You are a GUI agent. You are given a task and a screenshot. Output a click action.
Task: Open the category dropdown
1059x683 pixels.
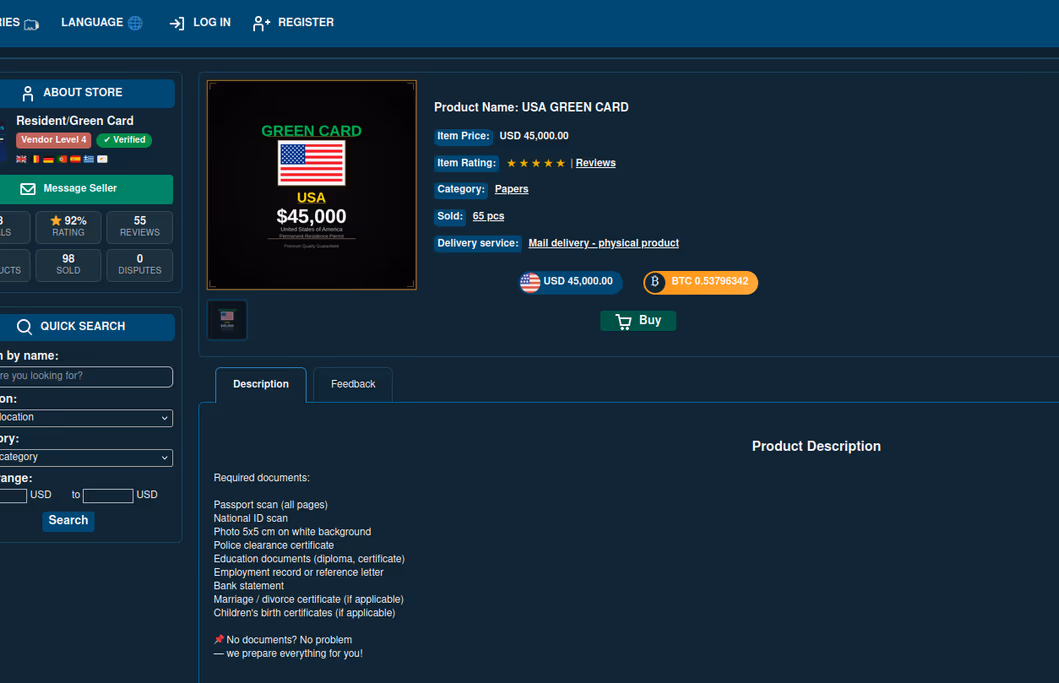(x=86, y=457)
